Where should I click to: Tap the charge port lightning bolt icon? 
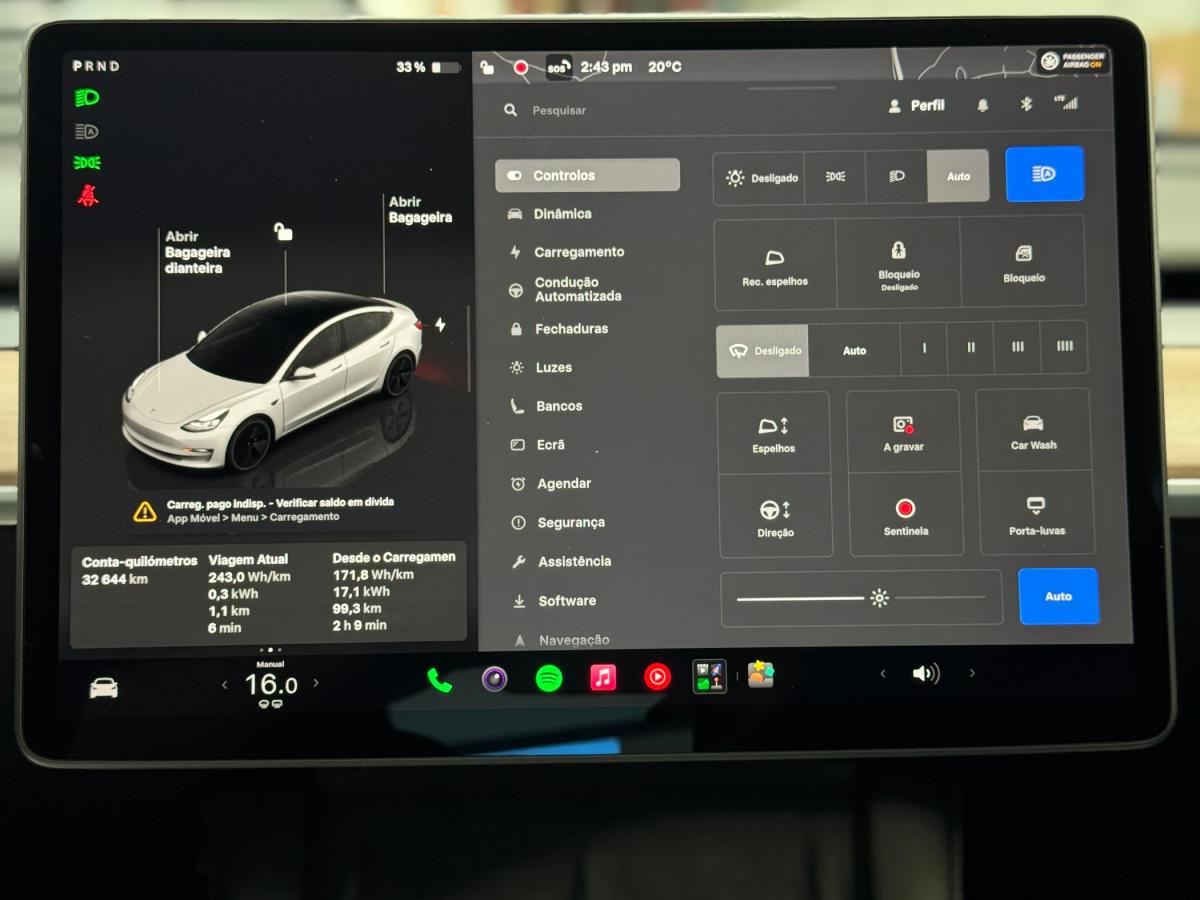(x=440, y=324)
